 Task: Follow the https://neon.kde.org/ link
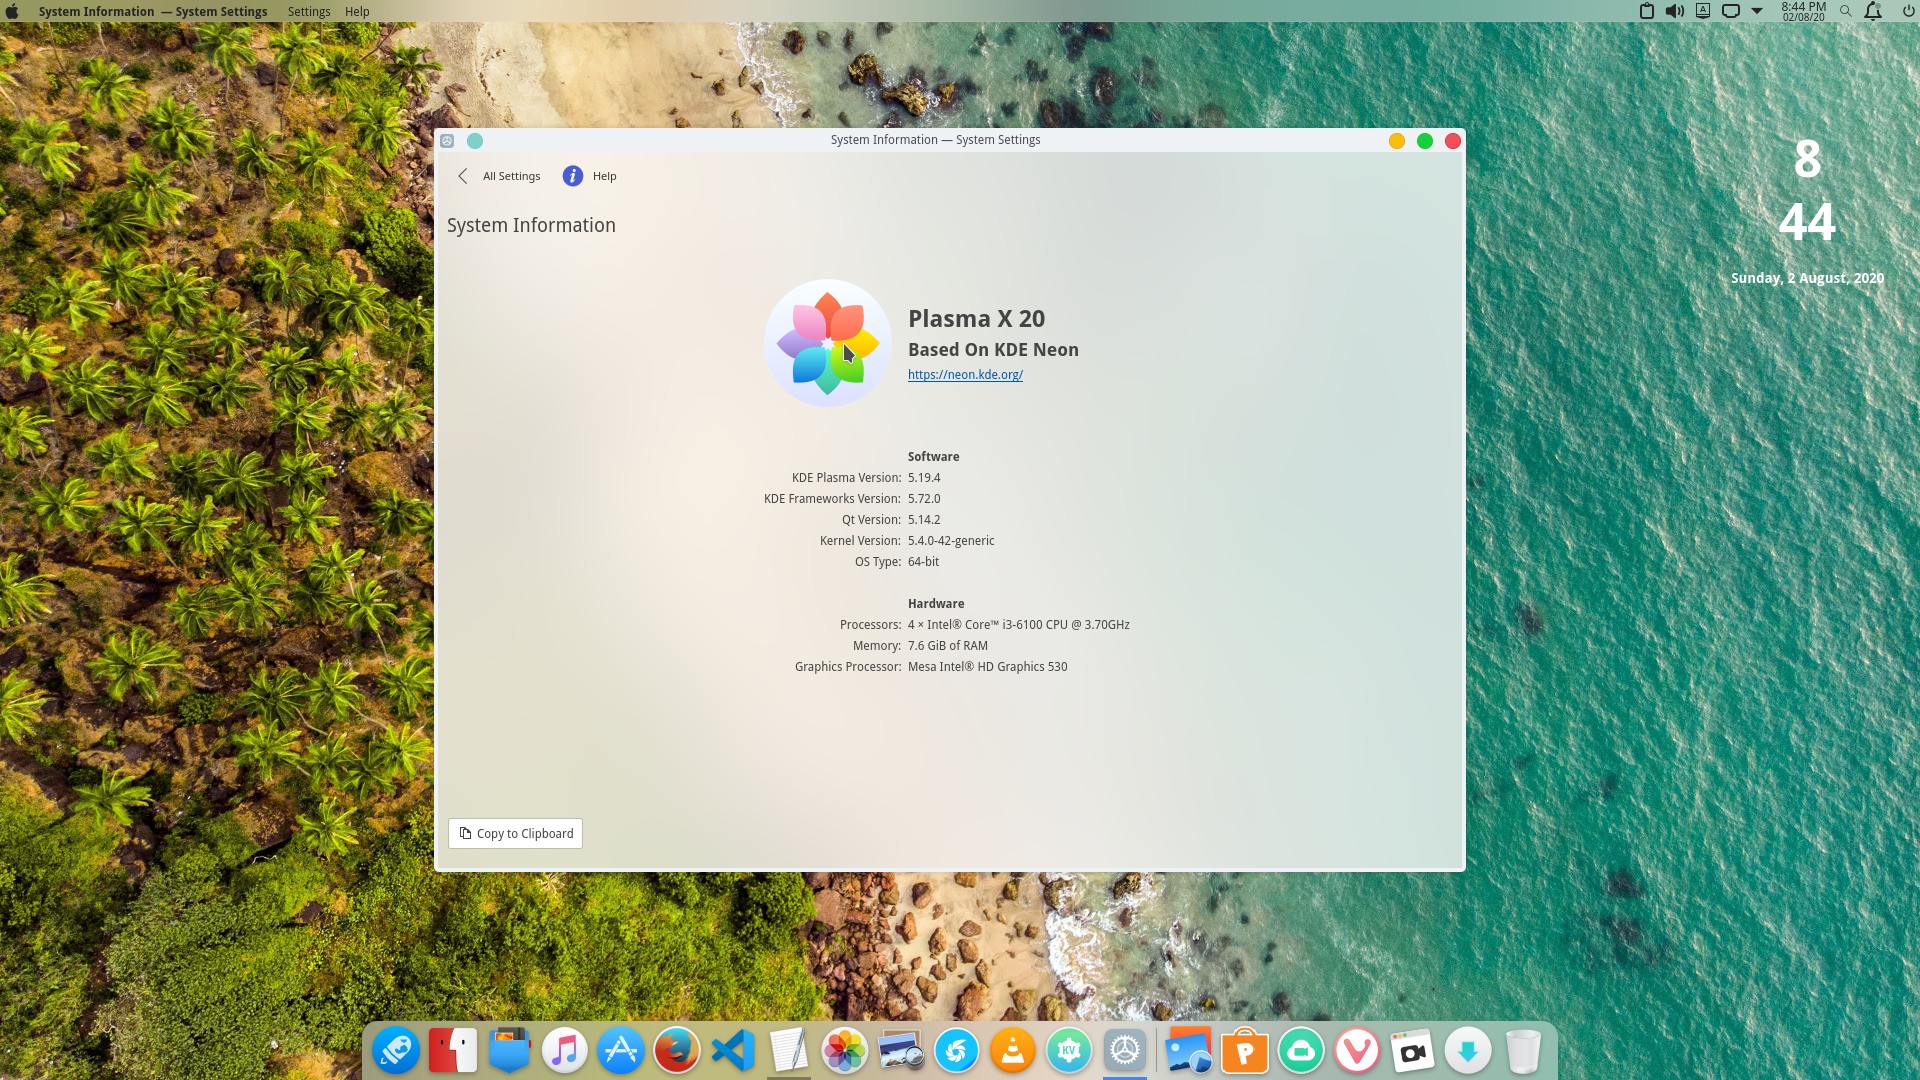point(965,375)
